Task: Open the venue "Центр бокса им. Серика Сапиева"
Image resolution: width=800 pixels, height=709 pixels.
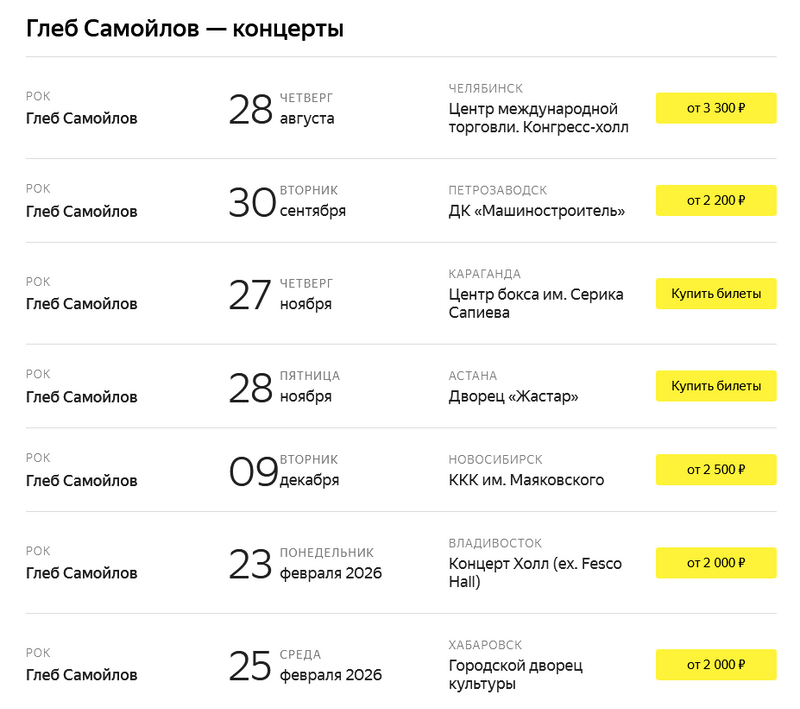Action: pyautogui.click(x=536, y=303)
